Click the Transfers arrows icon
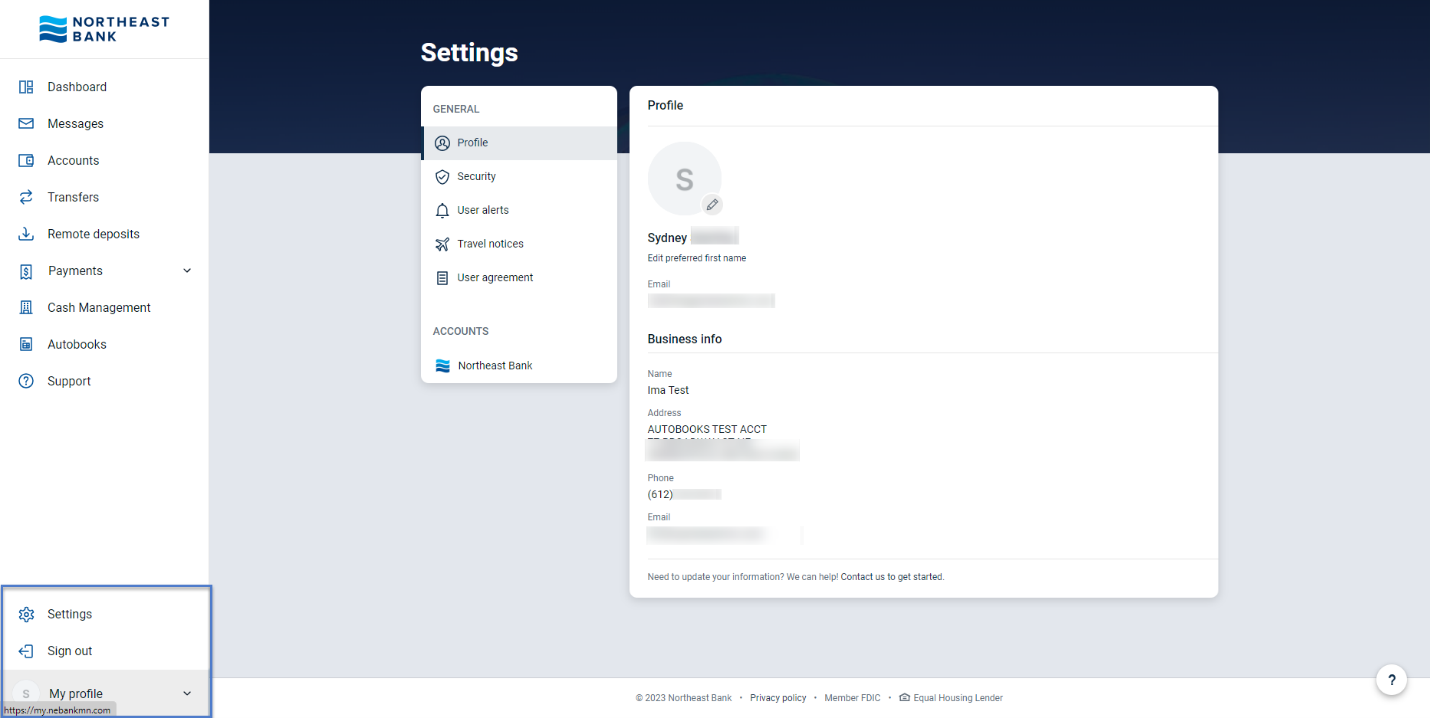 (27, 198)
